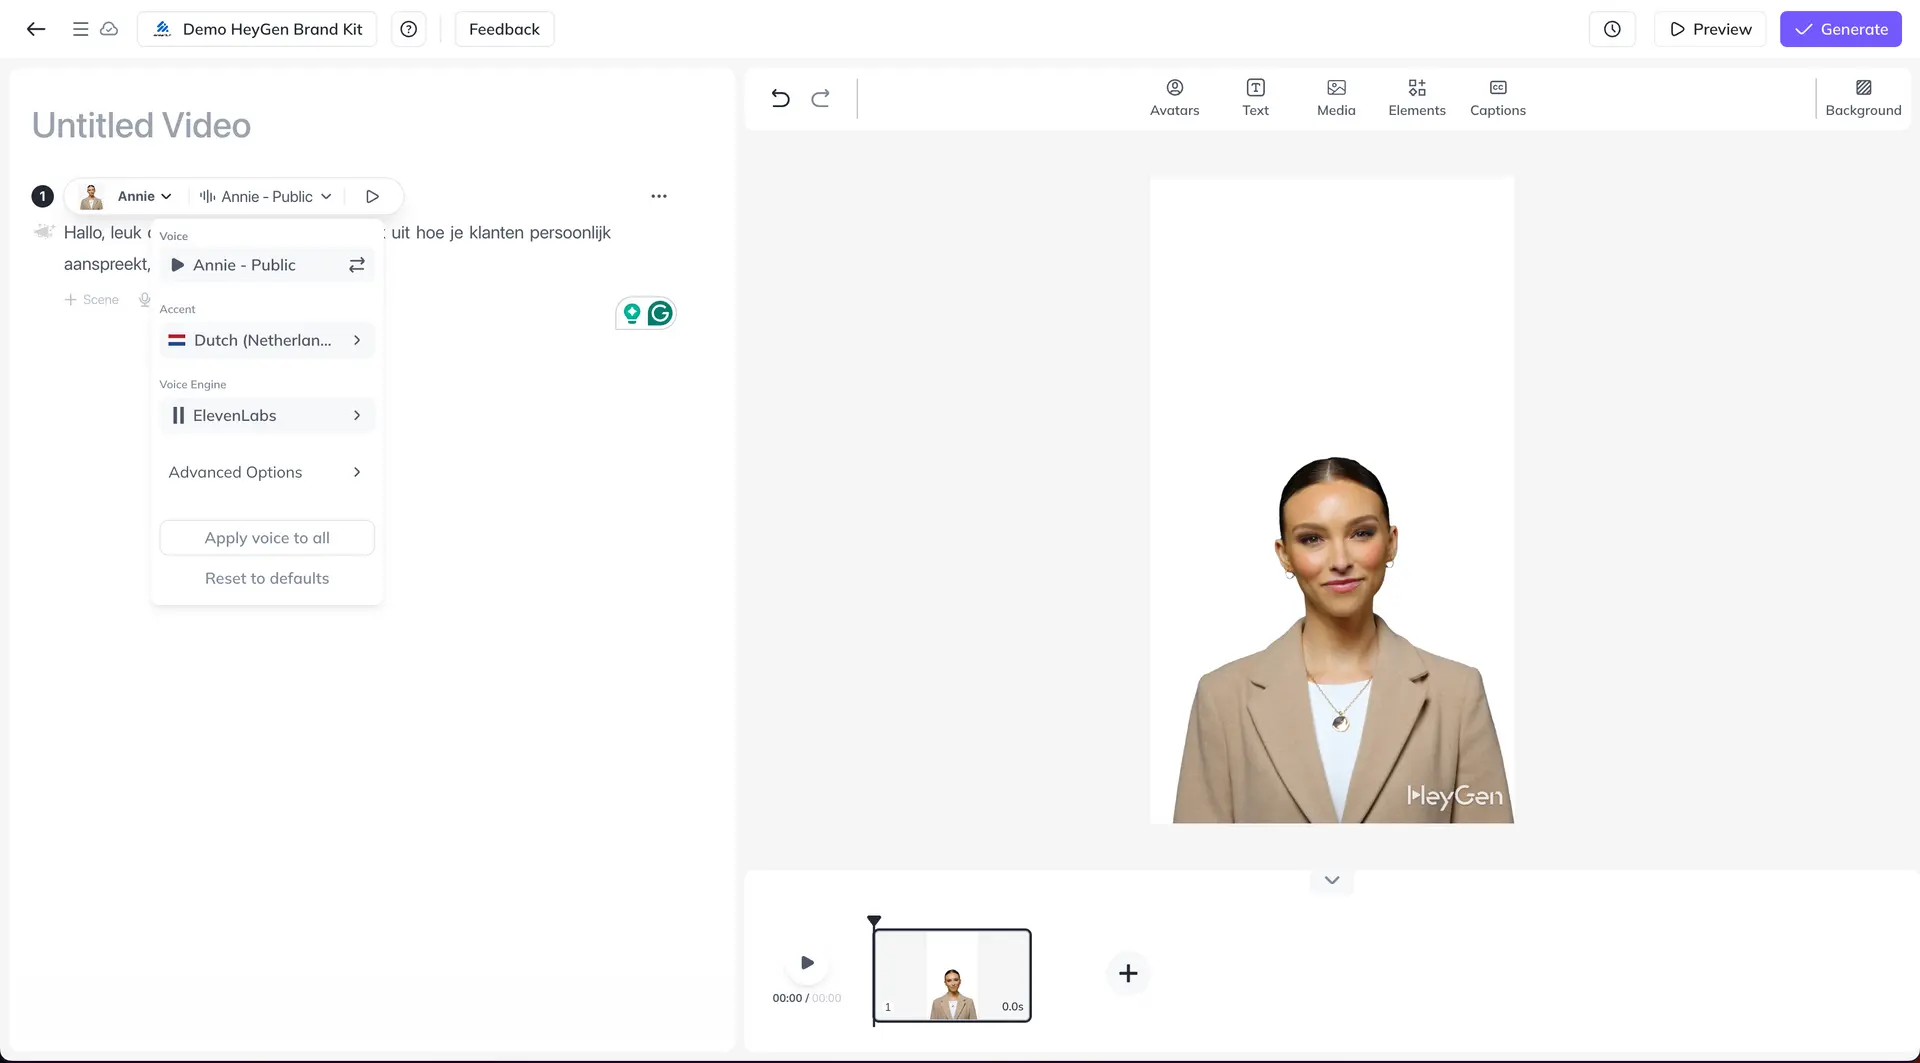Click the timeline playhead marker
Image resolution: width=1920 pixels, height=1063 pixels.
(x=874, y=921)
